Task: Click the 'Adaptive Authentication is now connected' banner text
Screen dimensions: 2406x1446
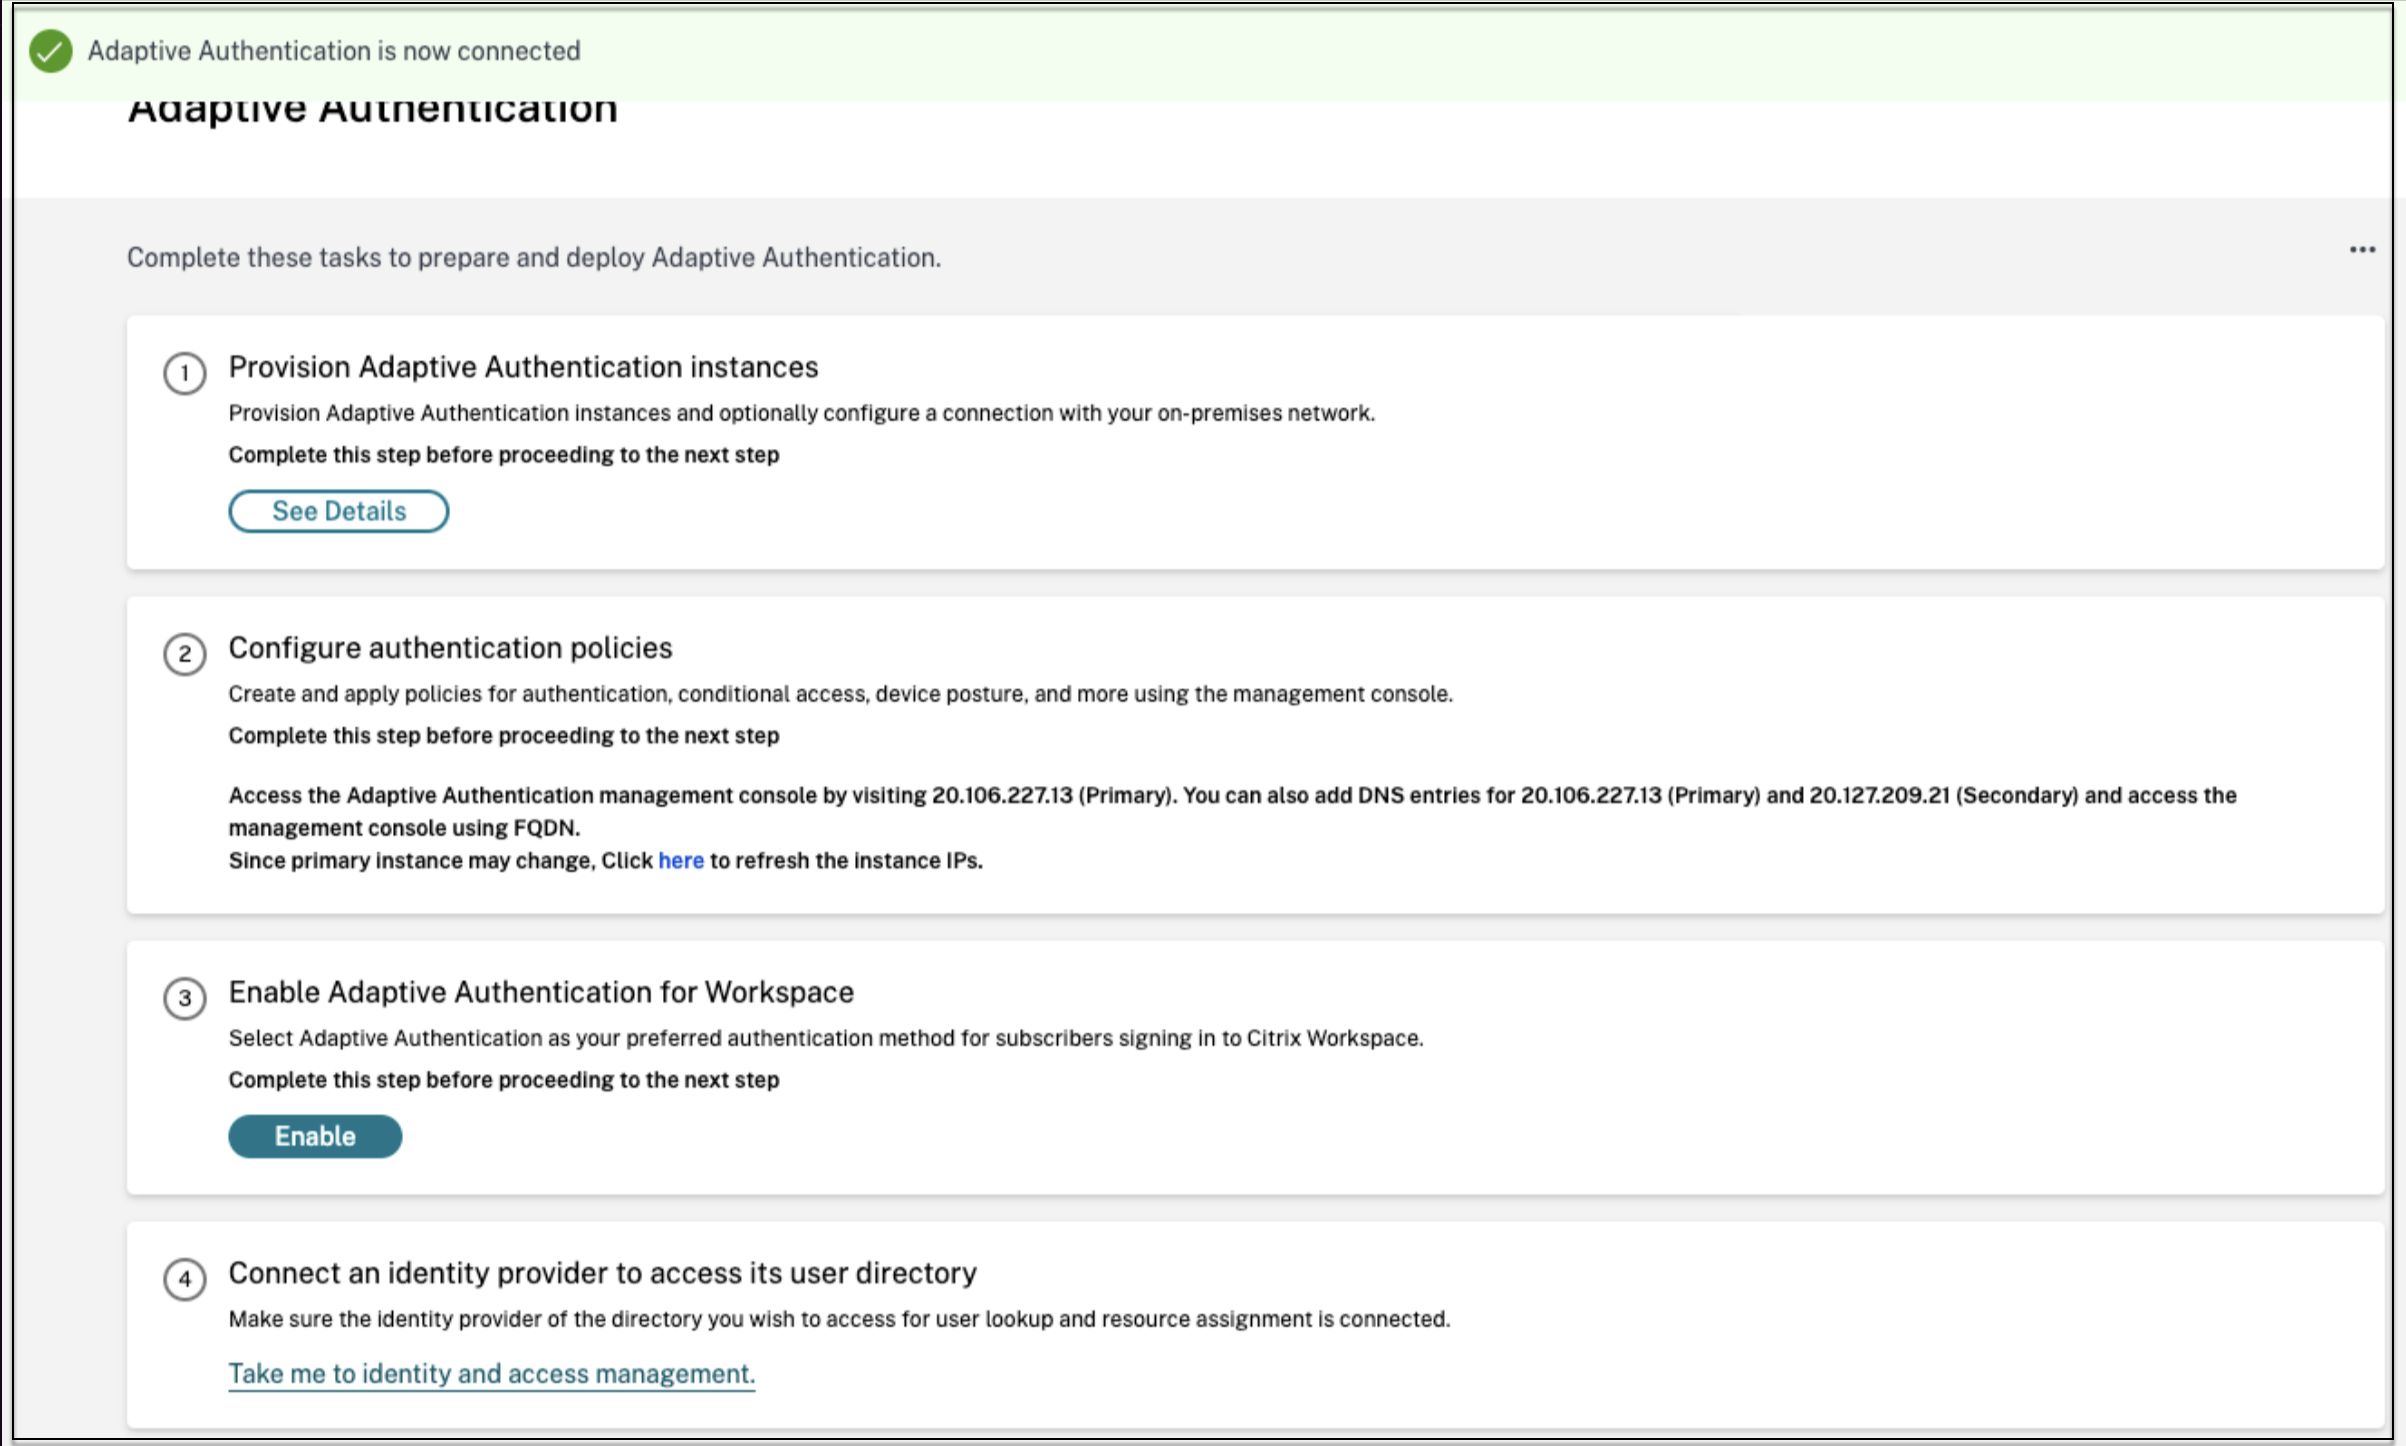Action: tap(334, 51)
